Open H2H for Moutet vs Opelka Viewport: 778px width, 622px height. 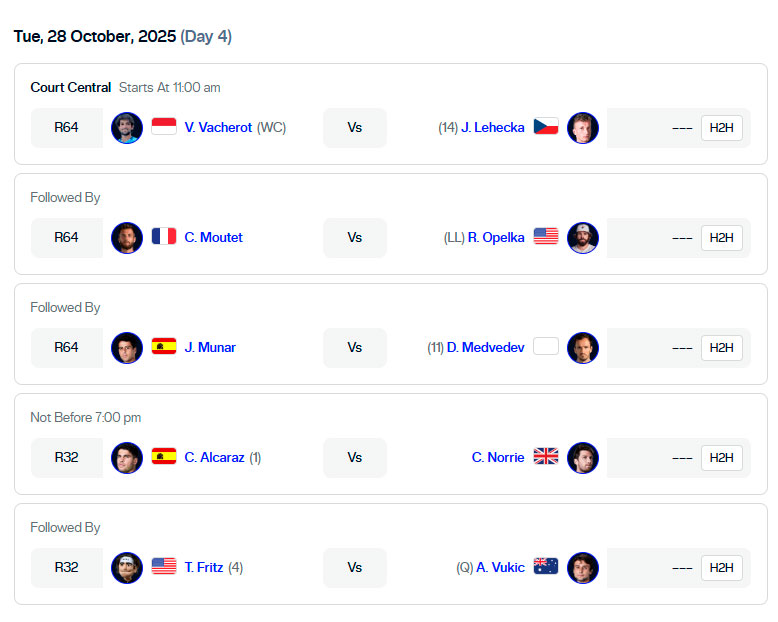[721, 237]
